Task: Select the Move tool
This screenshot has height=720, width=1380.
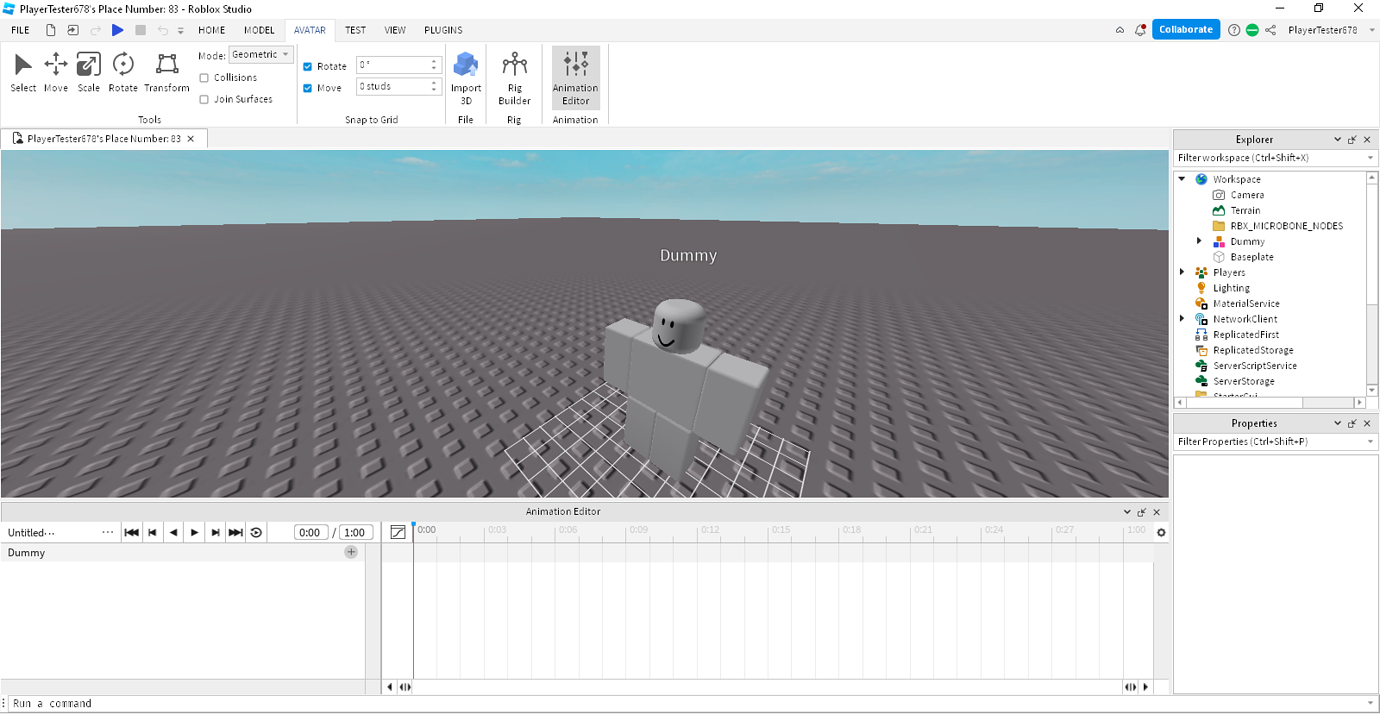Action: (55, 70)
